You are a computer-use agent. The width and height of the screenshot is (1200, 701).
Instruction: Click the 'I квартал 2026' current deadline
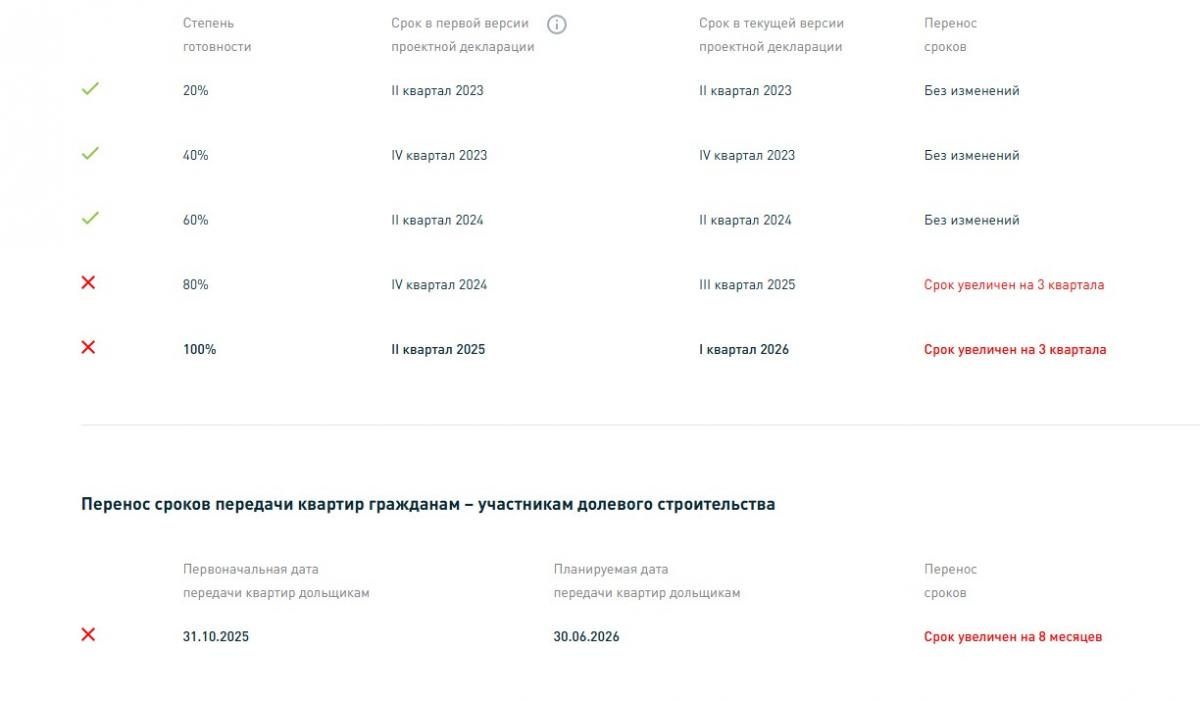744,350
